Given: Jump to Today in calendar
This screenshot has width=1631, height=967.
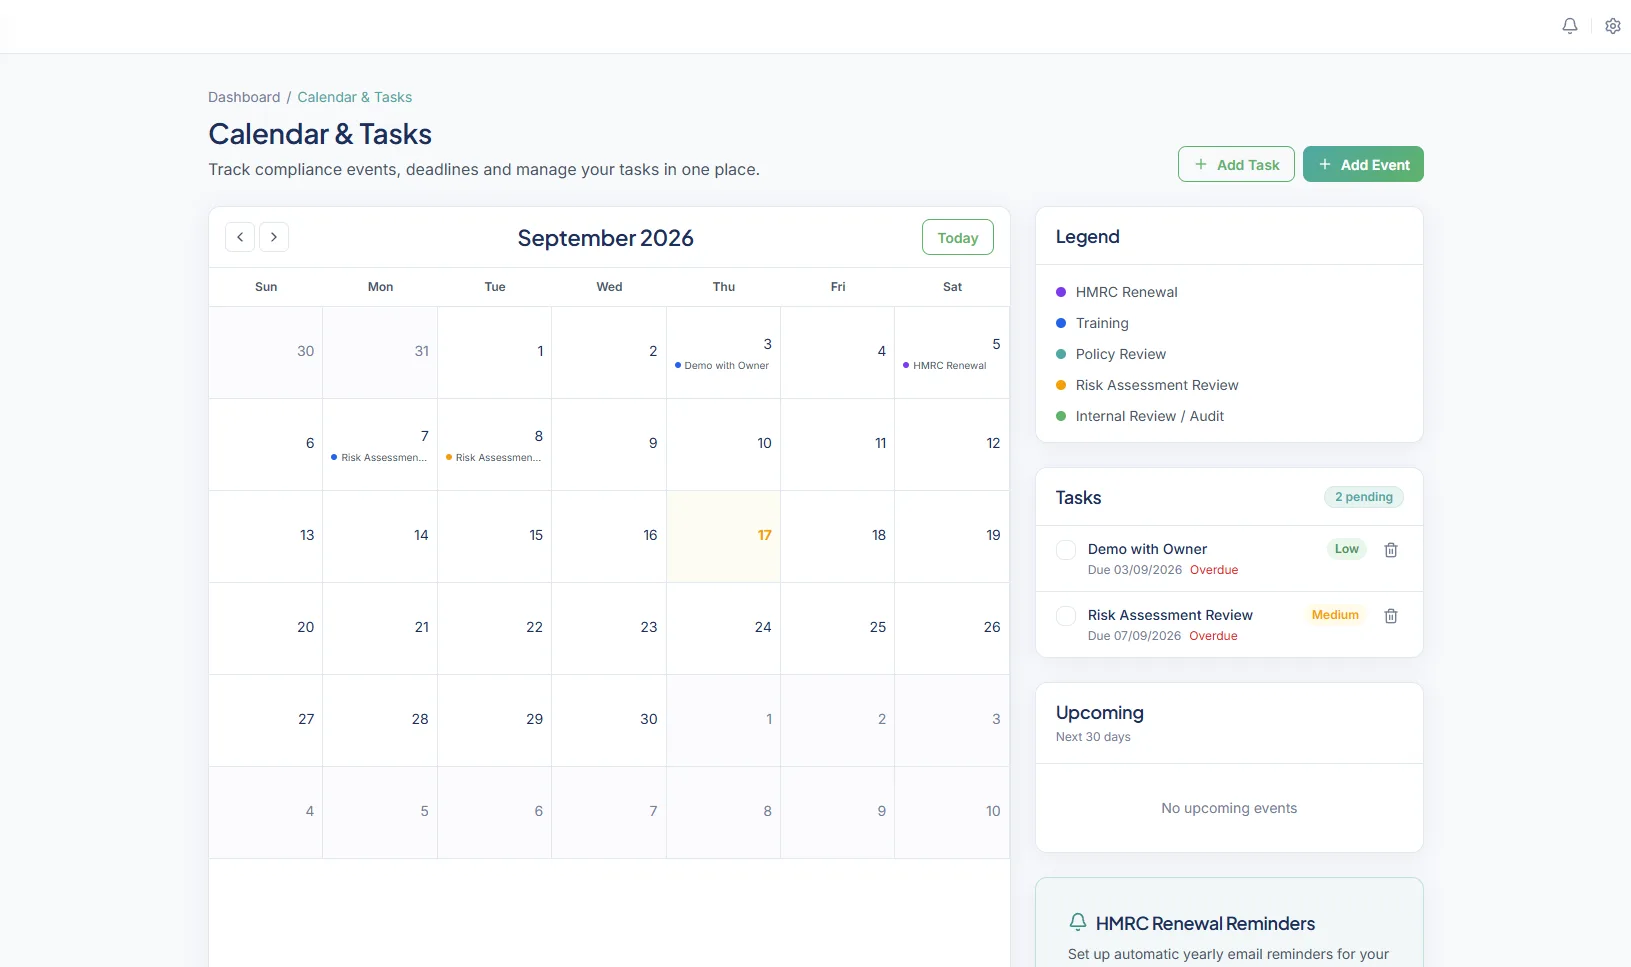Looking at the screenshot, I should 958,237.
